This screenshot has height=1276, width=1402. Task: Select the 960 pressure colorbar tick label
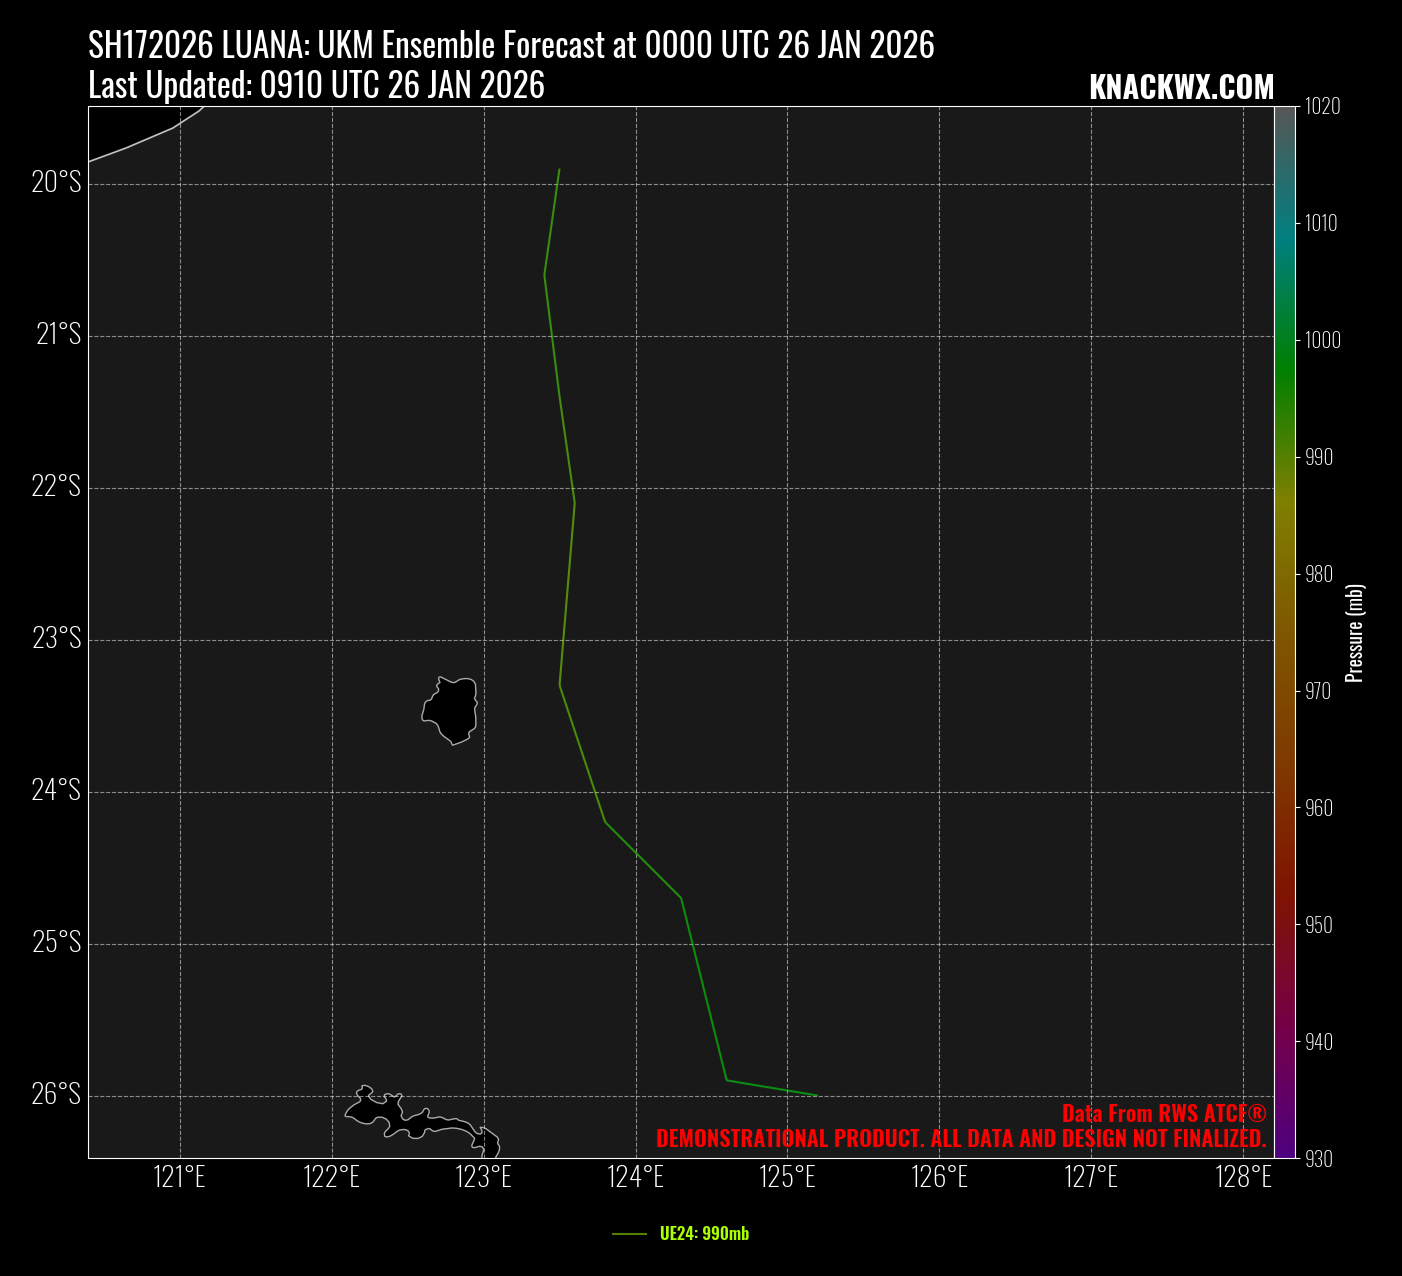[x=1320, y=808]
